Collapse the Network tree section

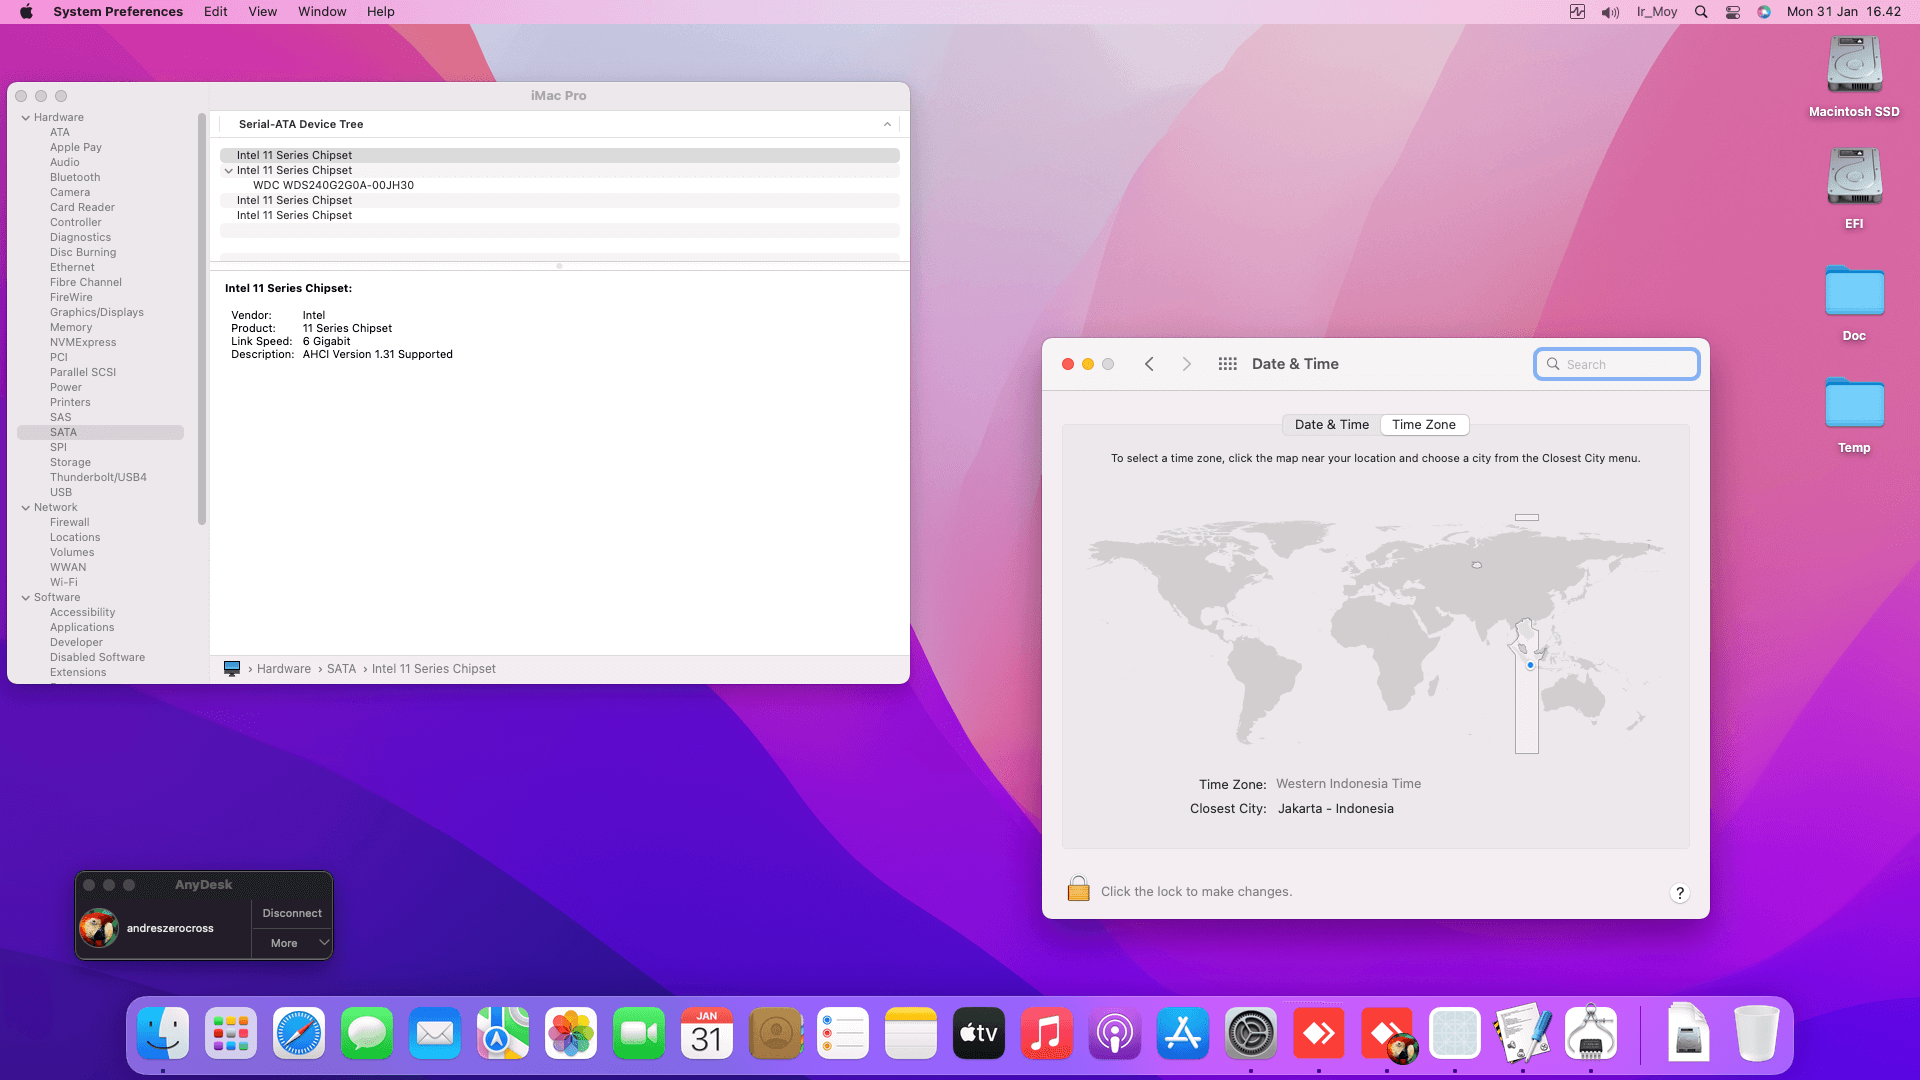point(25,508)
